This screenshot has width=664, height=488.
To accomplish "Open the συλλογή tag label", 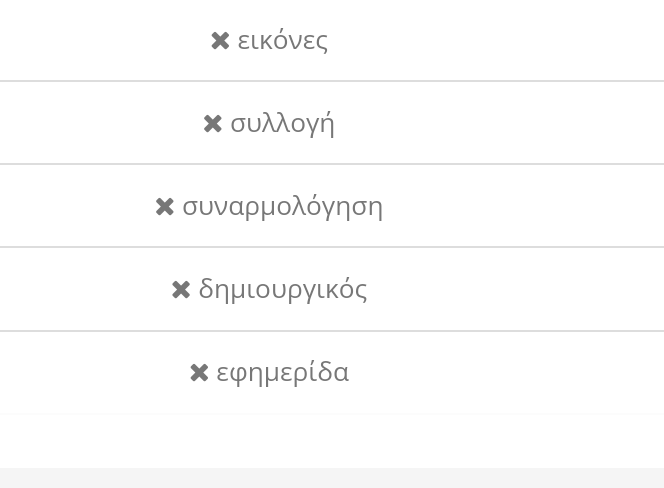I will pos(282,124).
